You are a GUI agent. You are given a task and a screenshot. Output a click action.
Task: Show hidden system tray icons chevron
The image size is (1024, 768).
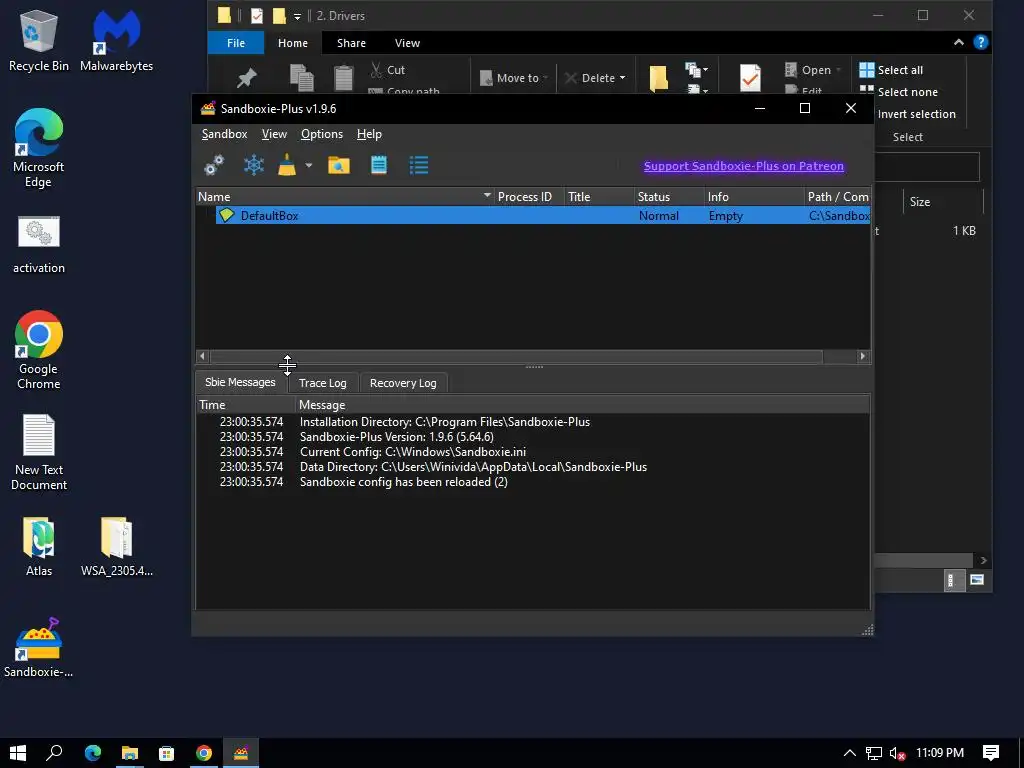pos(849,753)
